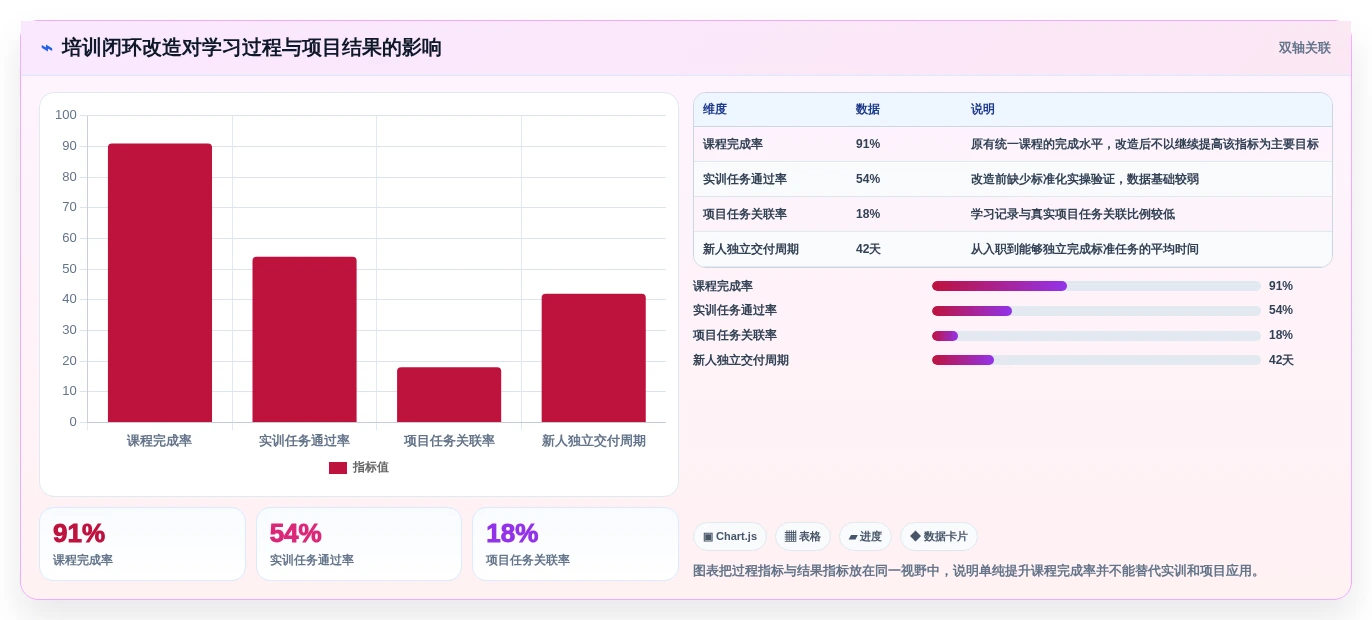The width and height of the screenshot is (1372, 620).
Task: Click the 项目任务关联率 label in the progress list
Action: click(x=735, y=336)
